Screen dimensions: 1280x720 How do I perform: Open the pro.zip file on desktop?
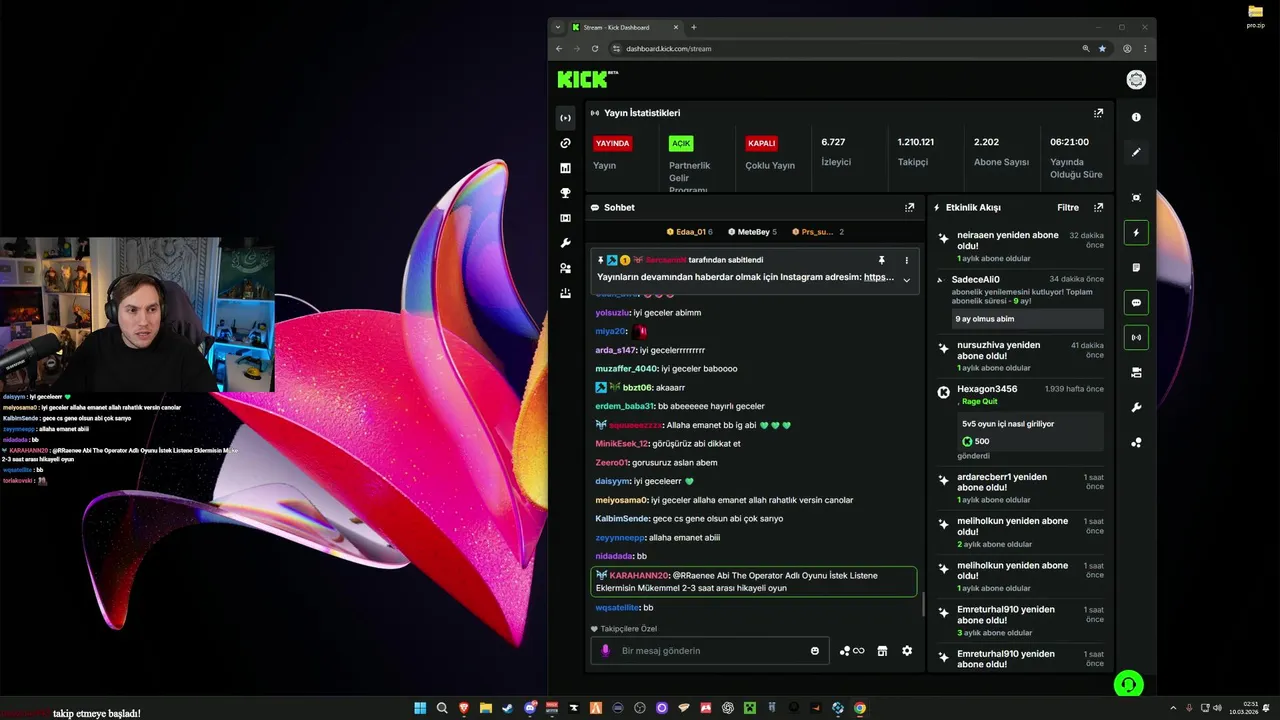(x=1255, y=16)
